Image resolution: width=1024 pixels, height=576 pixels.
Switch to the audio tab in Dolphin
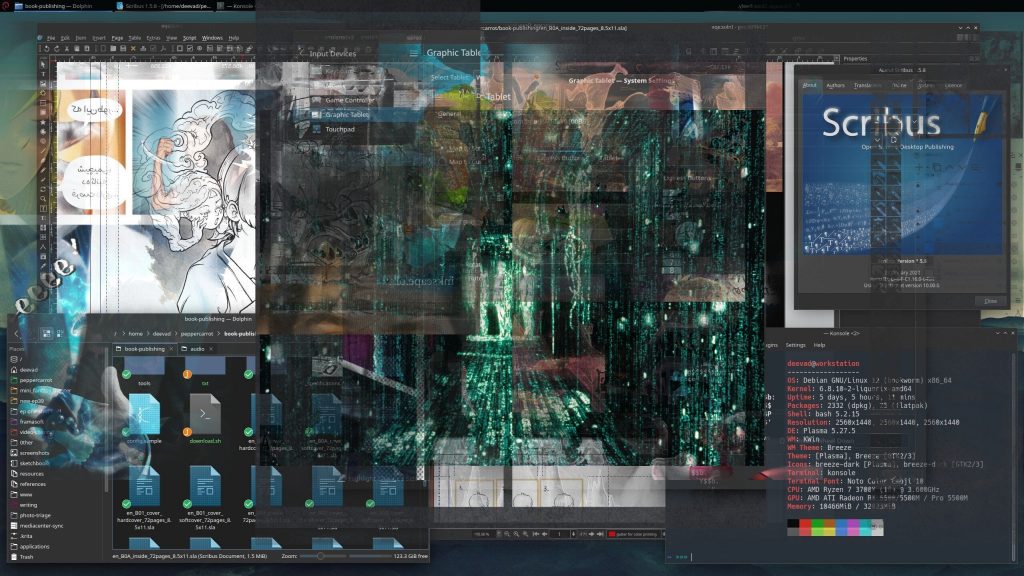pos(197,349)
